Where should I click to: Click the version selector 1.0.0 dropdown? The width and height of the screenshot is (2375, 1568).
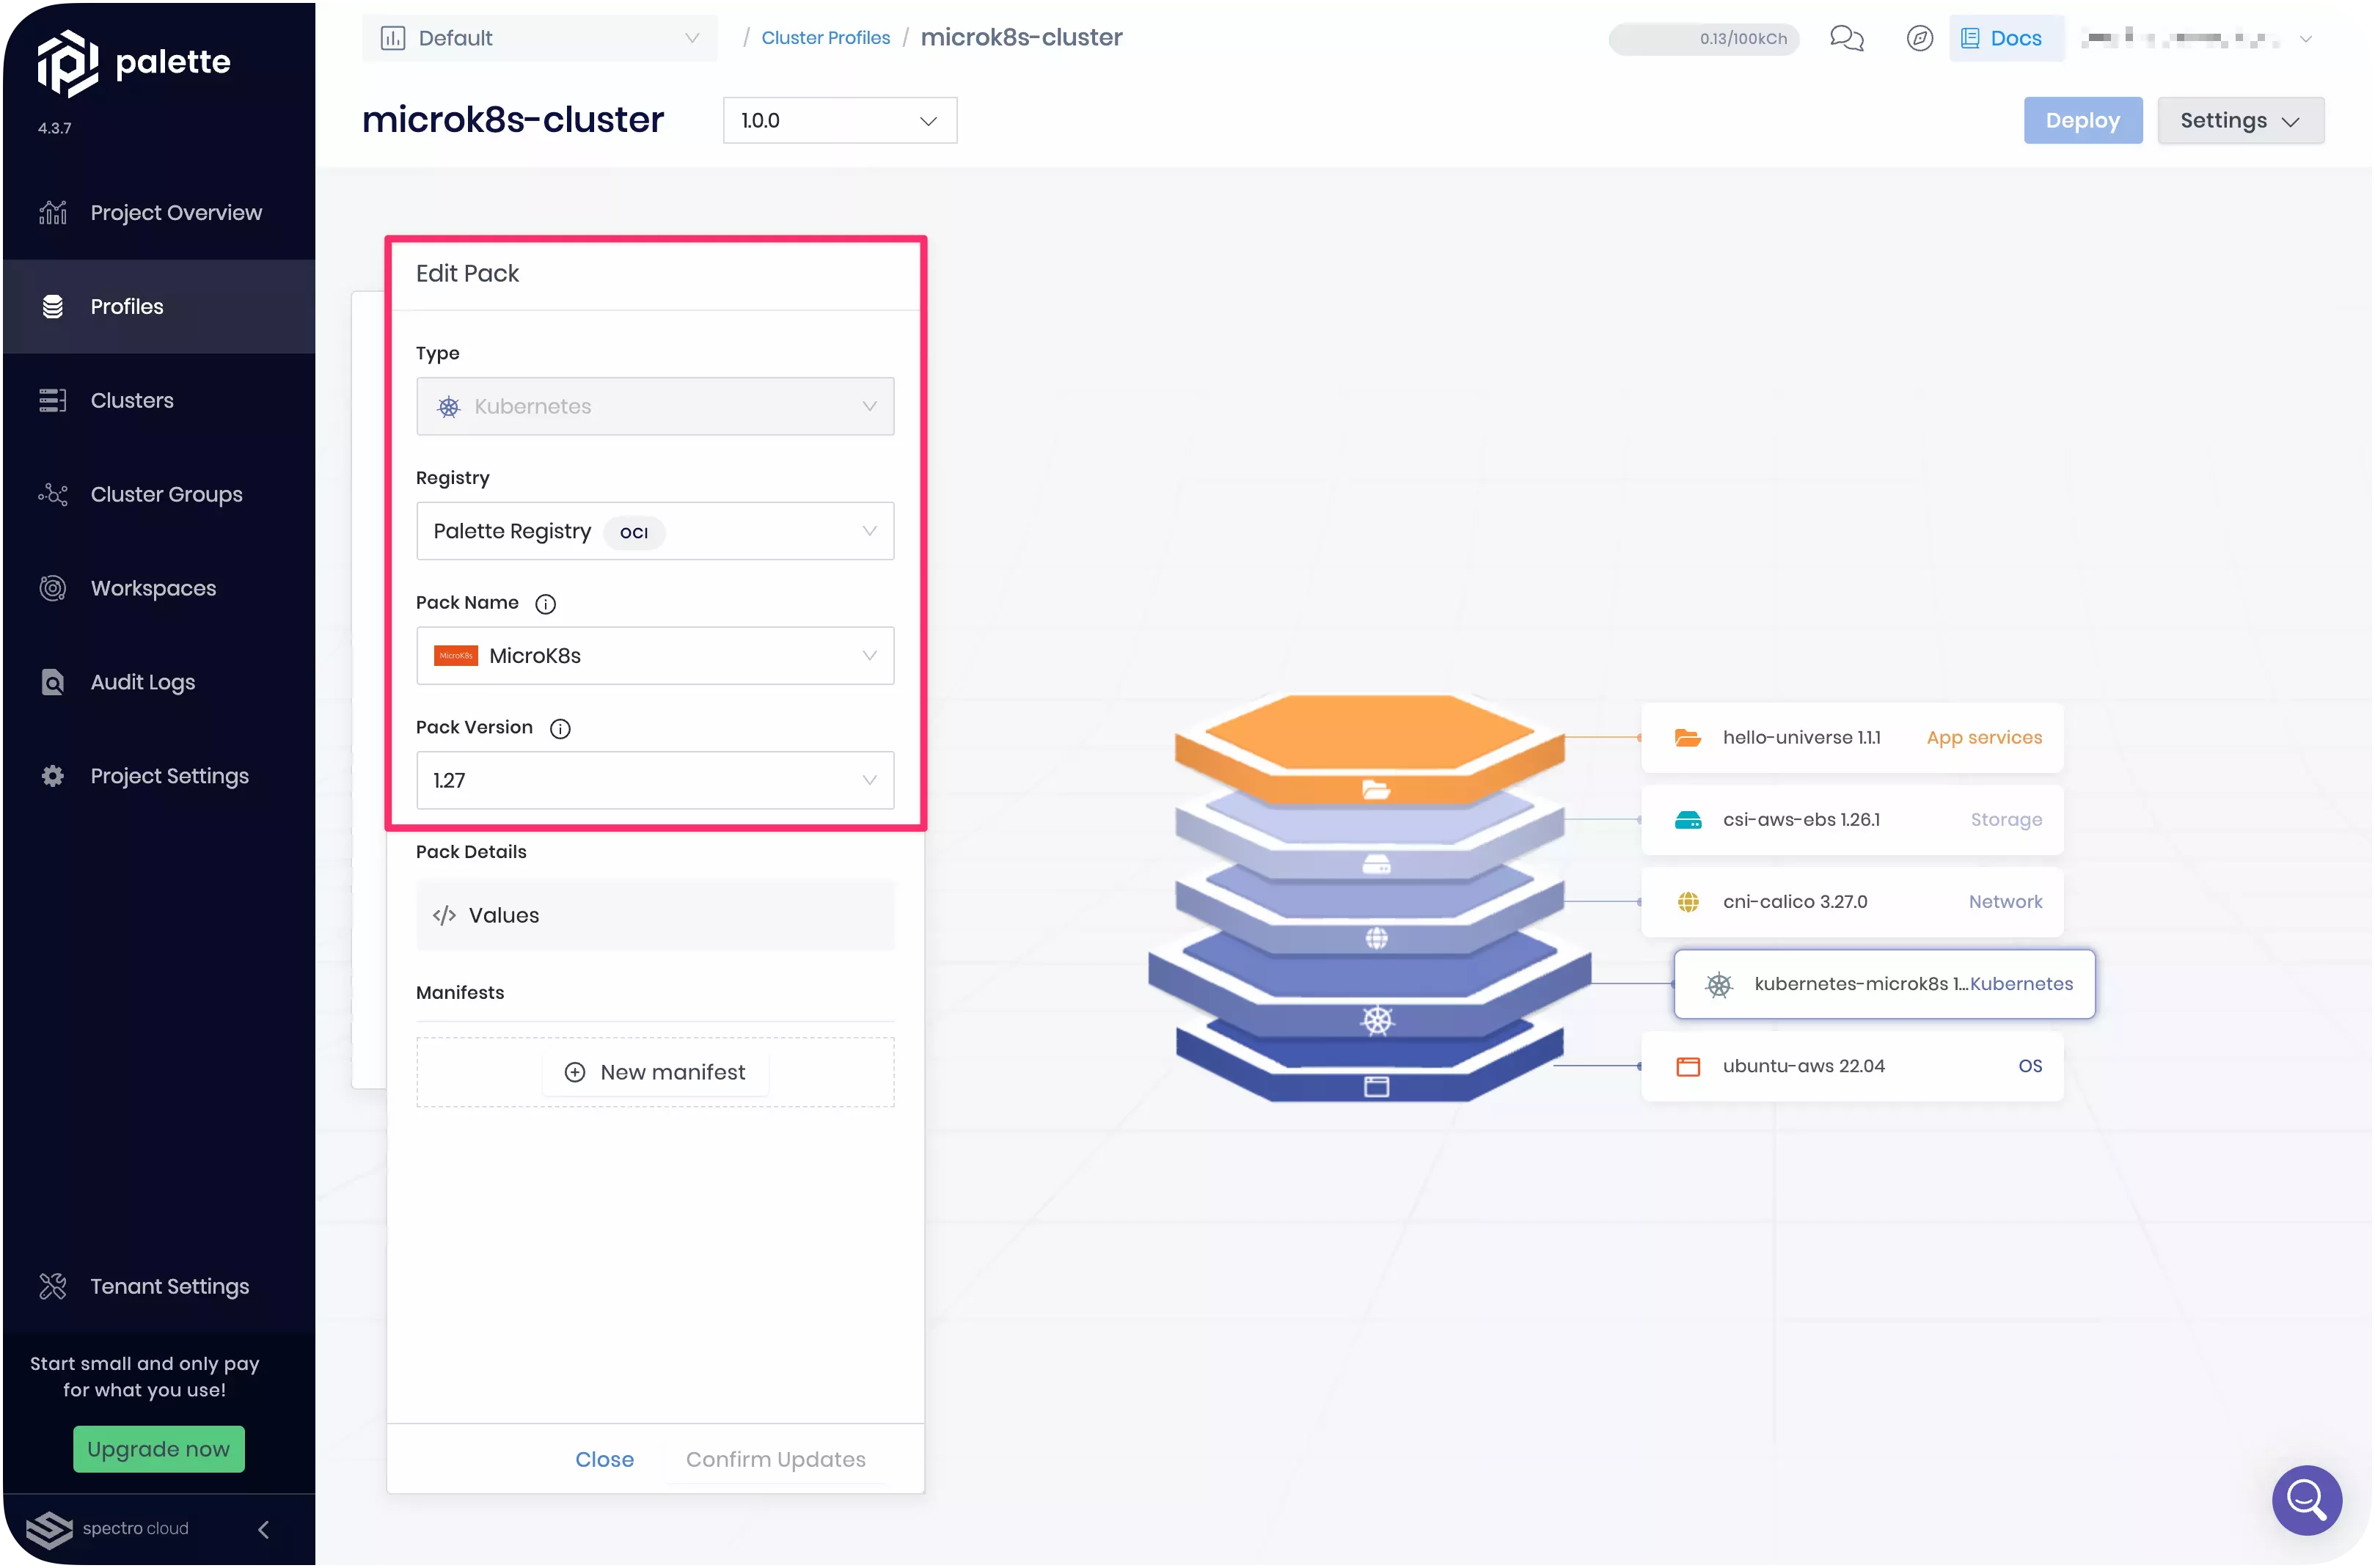coord(838,119)
